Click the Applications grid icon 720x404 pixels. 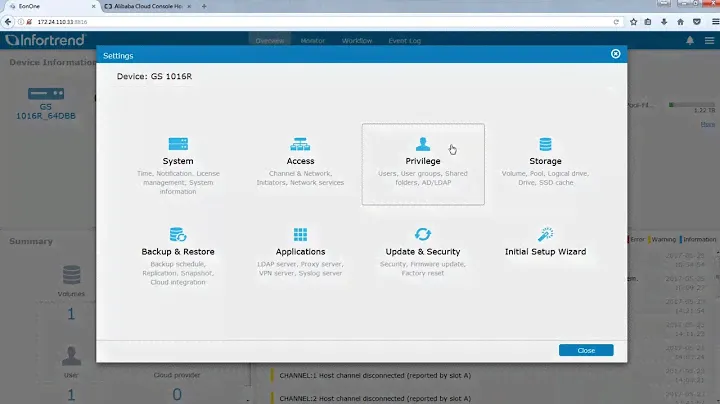300,234
